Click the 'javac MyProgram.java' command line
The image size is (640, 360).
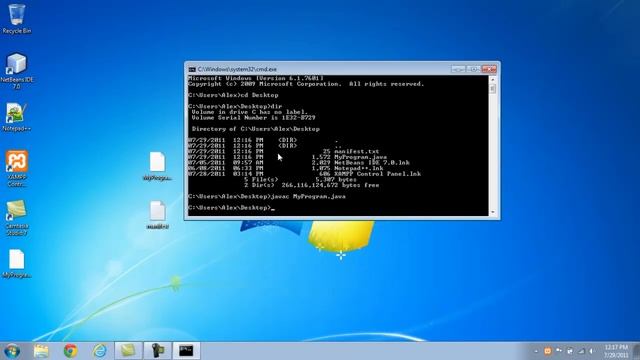(x=267, y=196)
